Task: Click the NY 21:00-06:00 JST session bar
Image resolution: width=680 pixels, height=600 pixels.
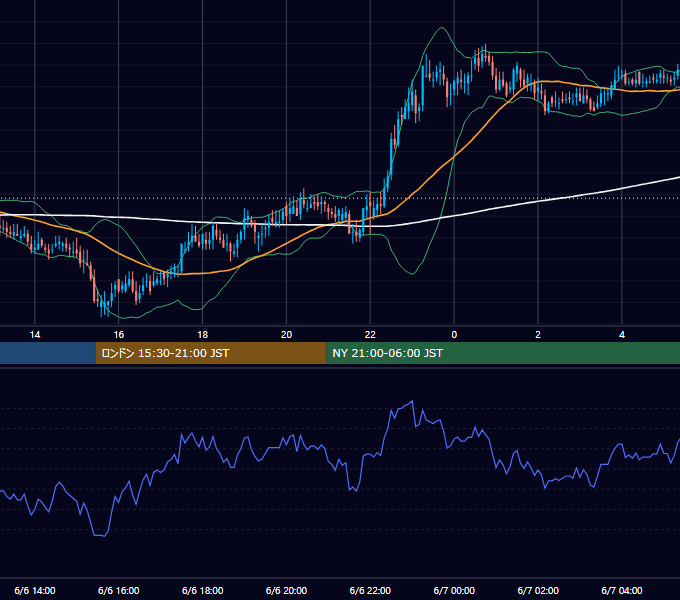Action: (x=503, y=353)
